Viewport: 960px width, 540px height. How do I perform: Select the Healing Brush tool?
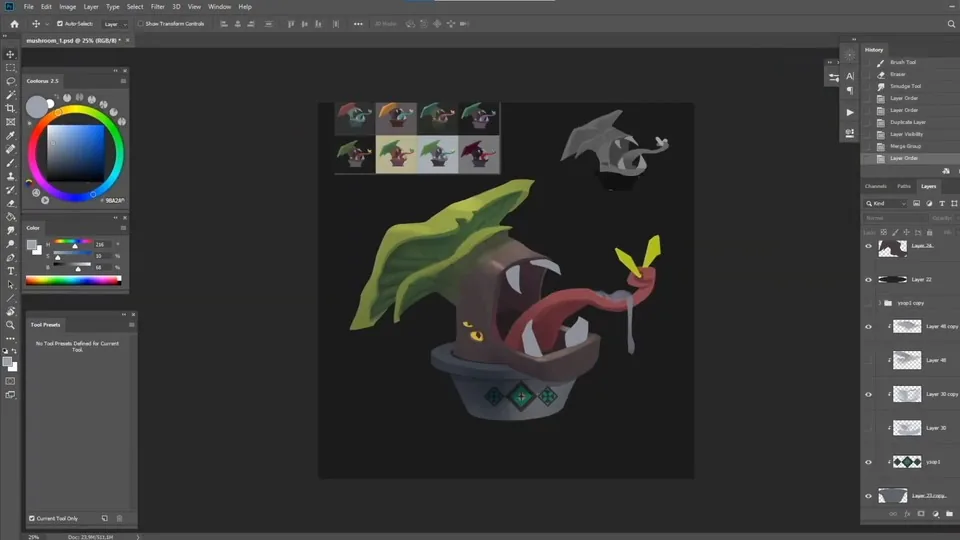10,149
